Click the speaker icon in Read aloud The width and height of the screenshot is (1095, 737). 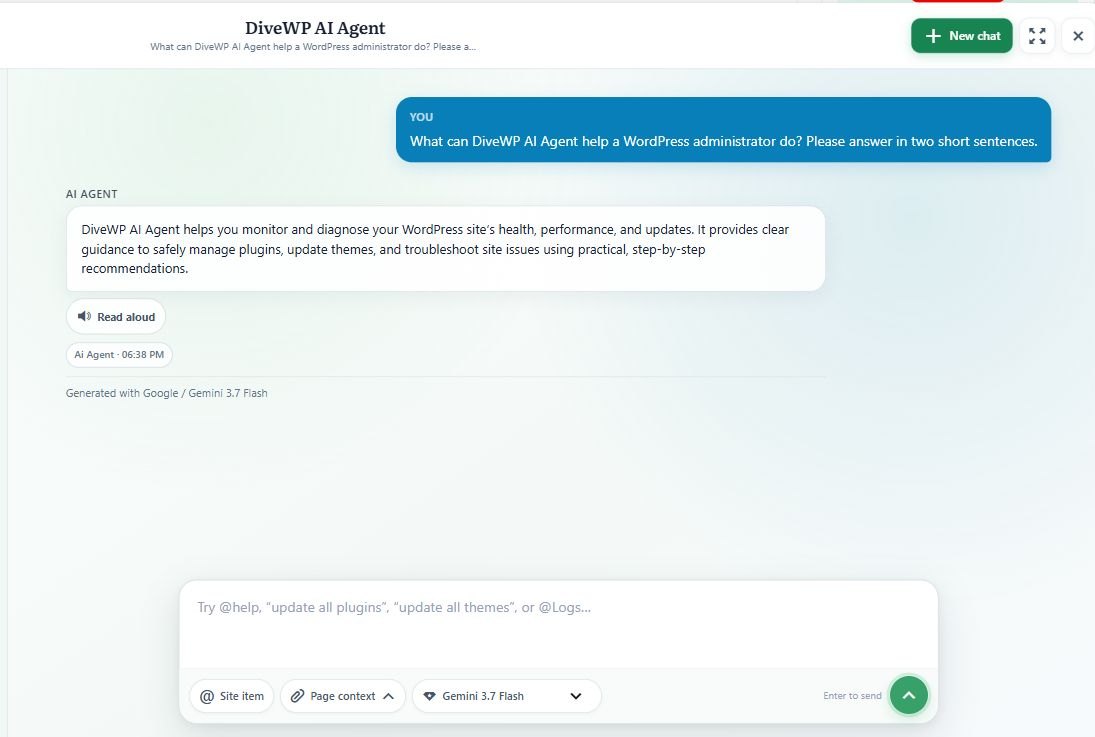[84, 316]
